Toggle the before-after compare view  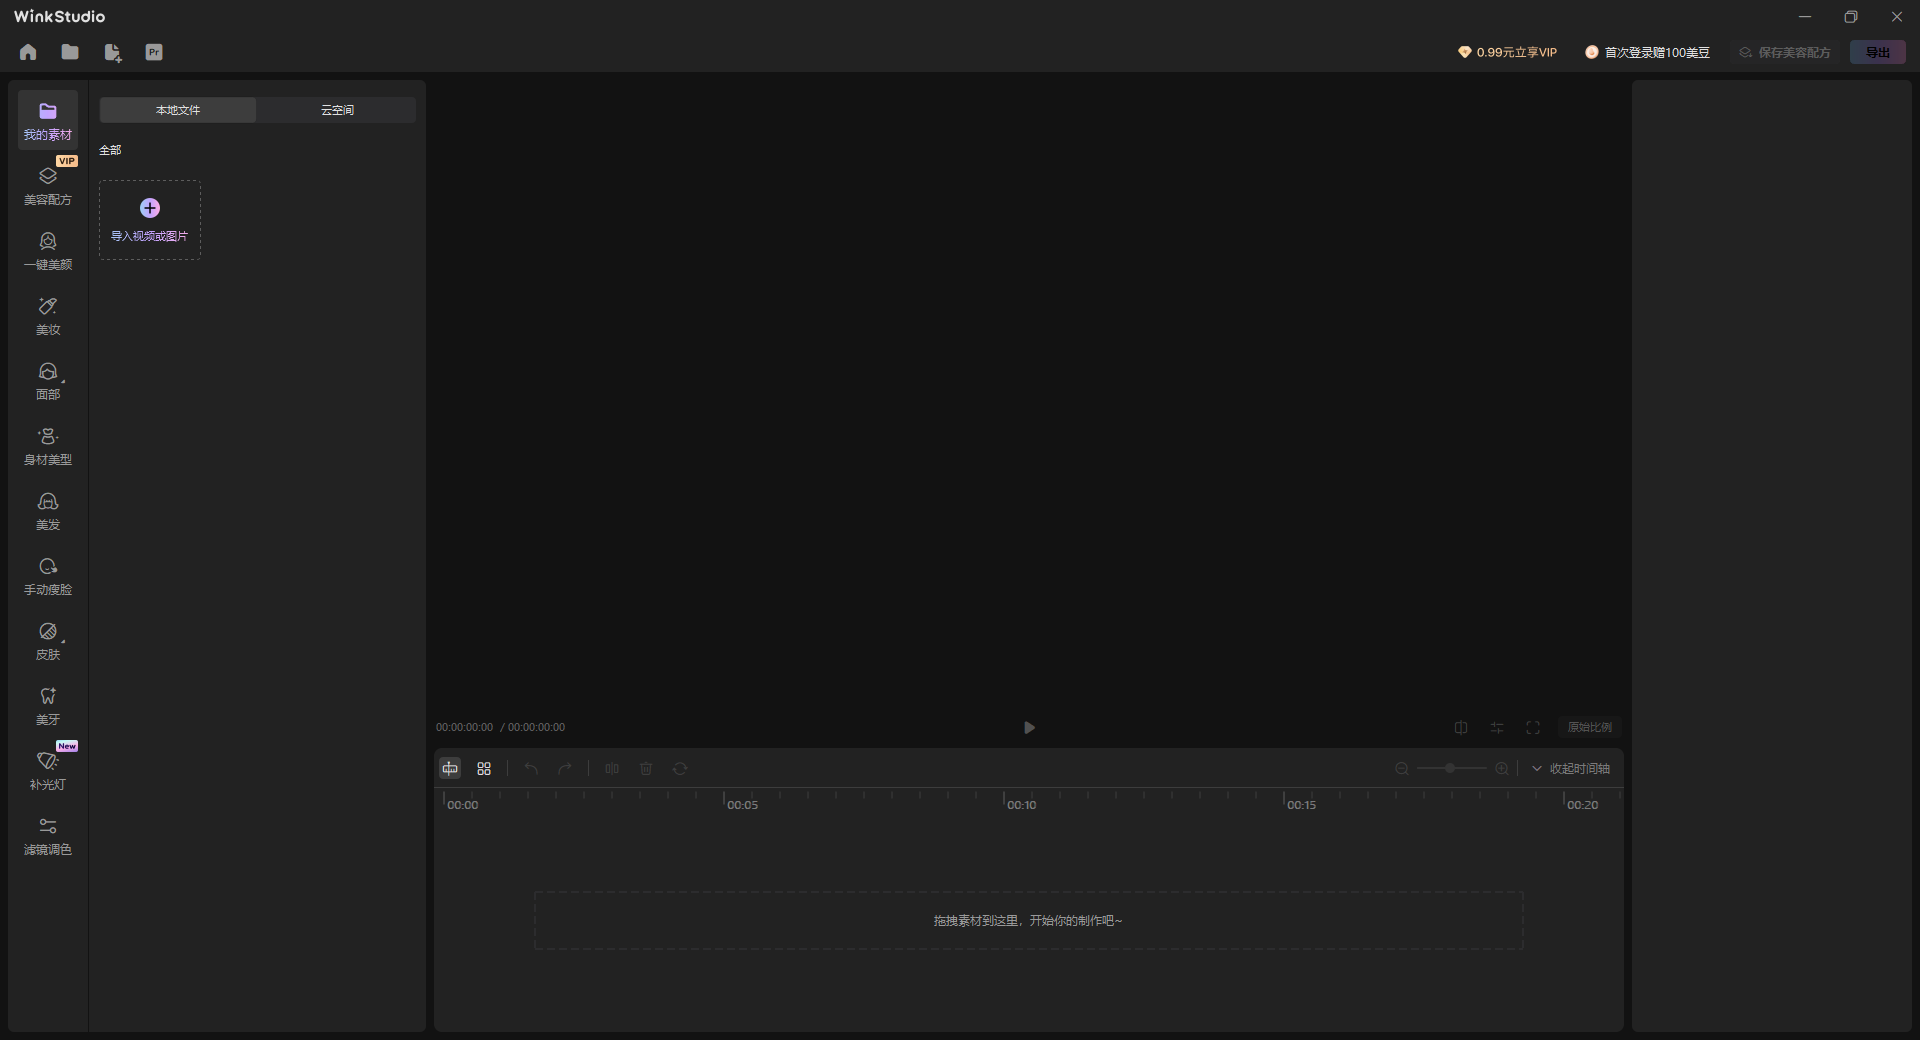point(1461,727)
